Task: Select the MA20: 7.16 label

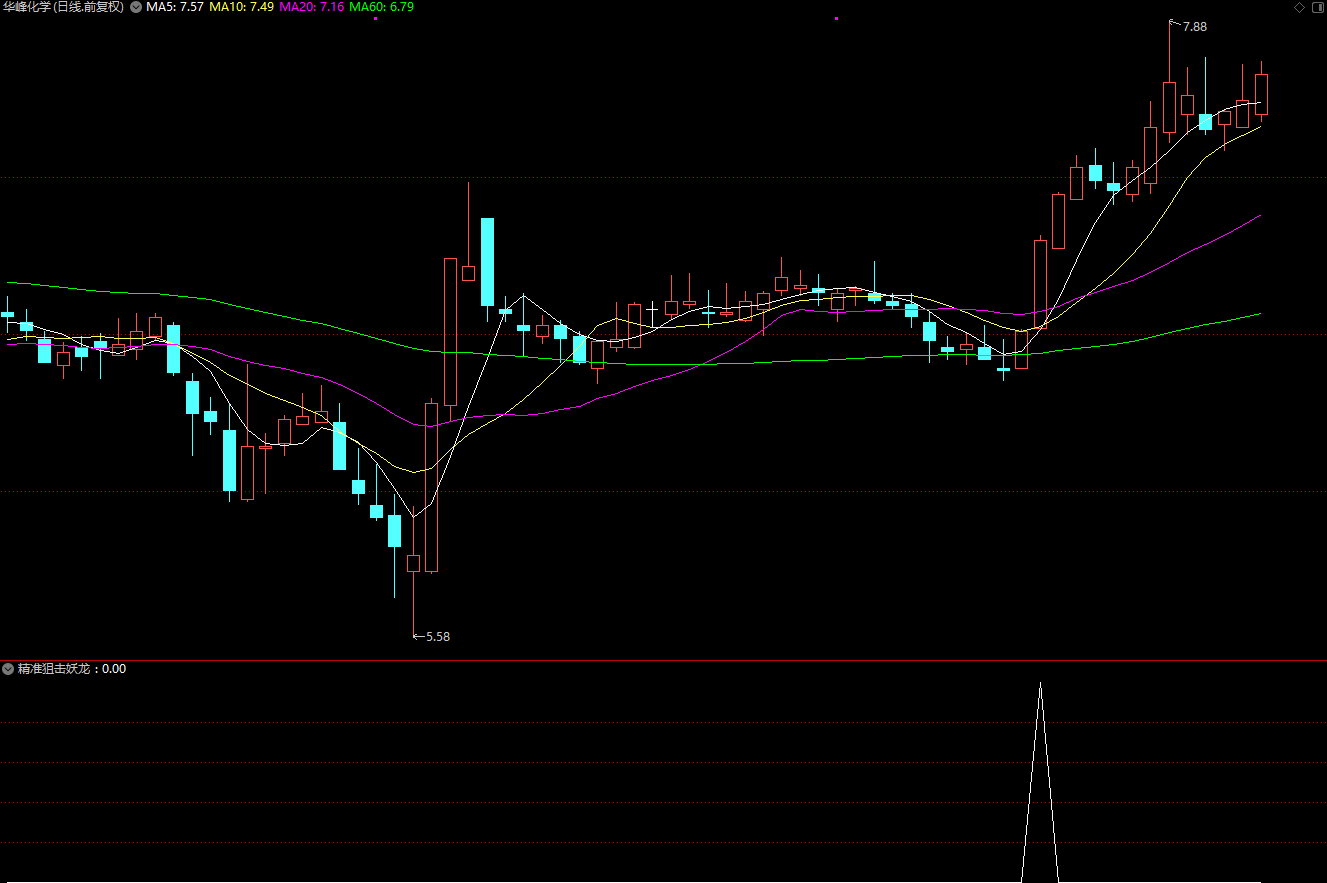Action: pos(311,7)
